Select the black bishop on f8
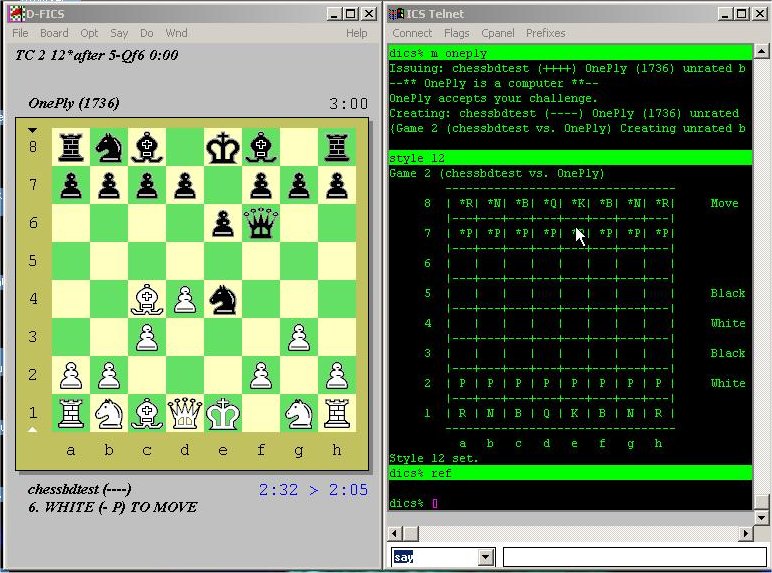The width and height of the screenshot is (772, 573). 261,147
